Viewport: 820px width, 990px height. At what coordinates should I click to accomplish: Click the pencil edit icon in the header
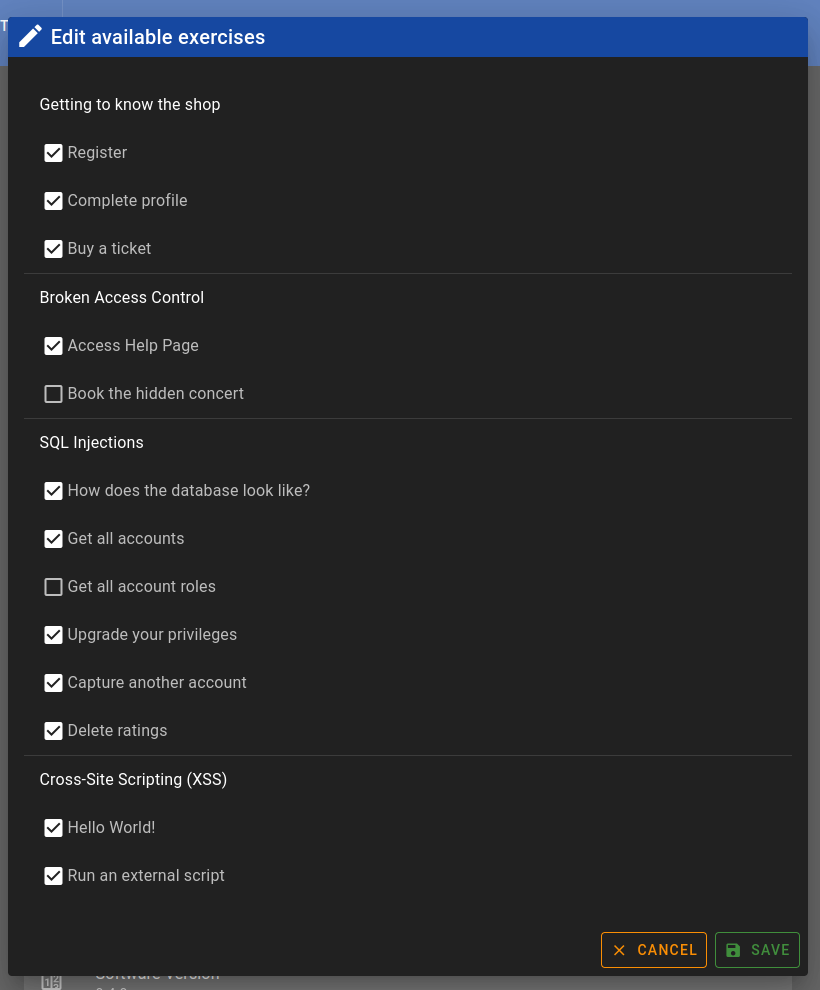(x=31, y=37)
